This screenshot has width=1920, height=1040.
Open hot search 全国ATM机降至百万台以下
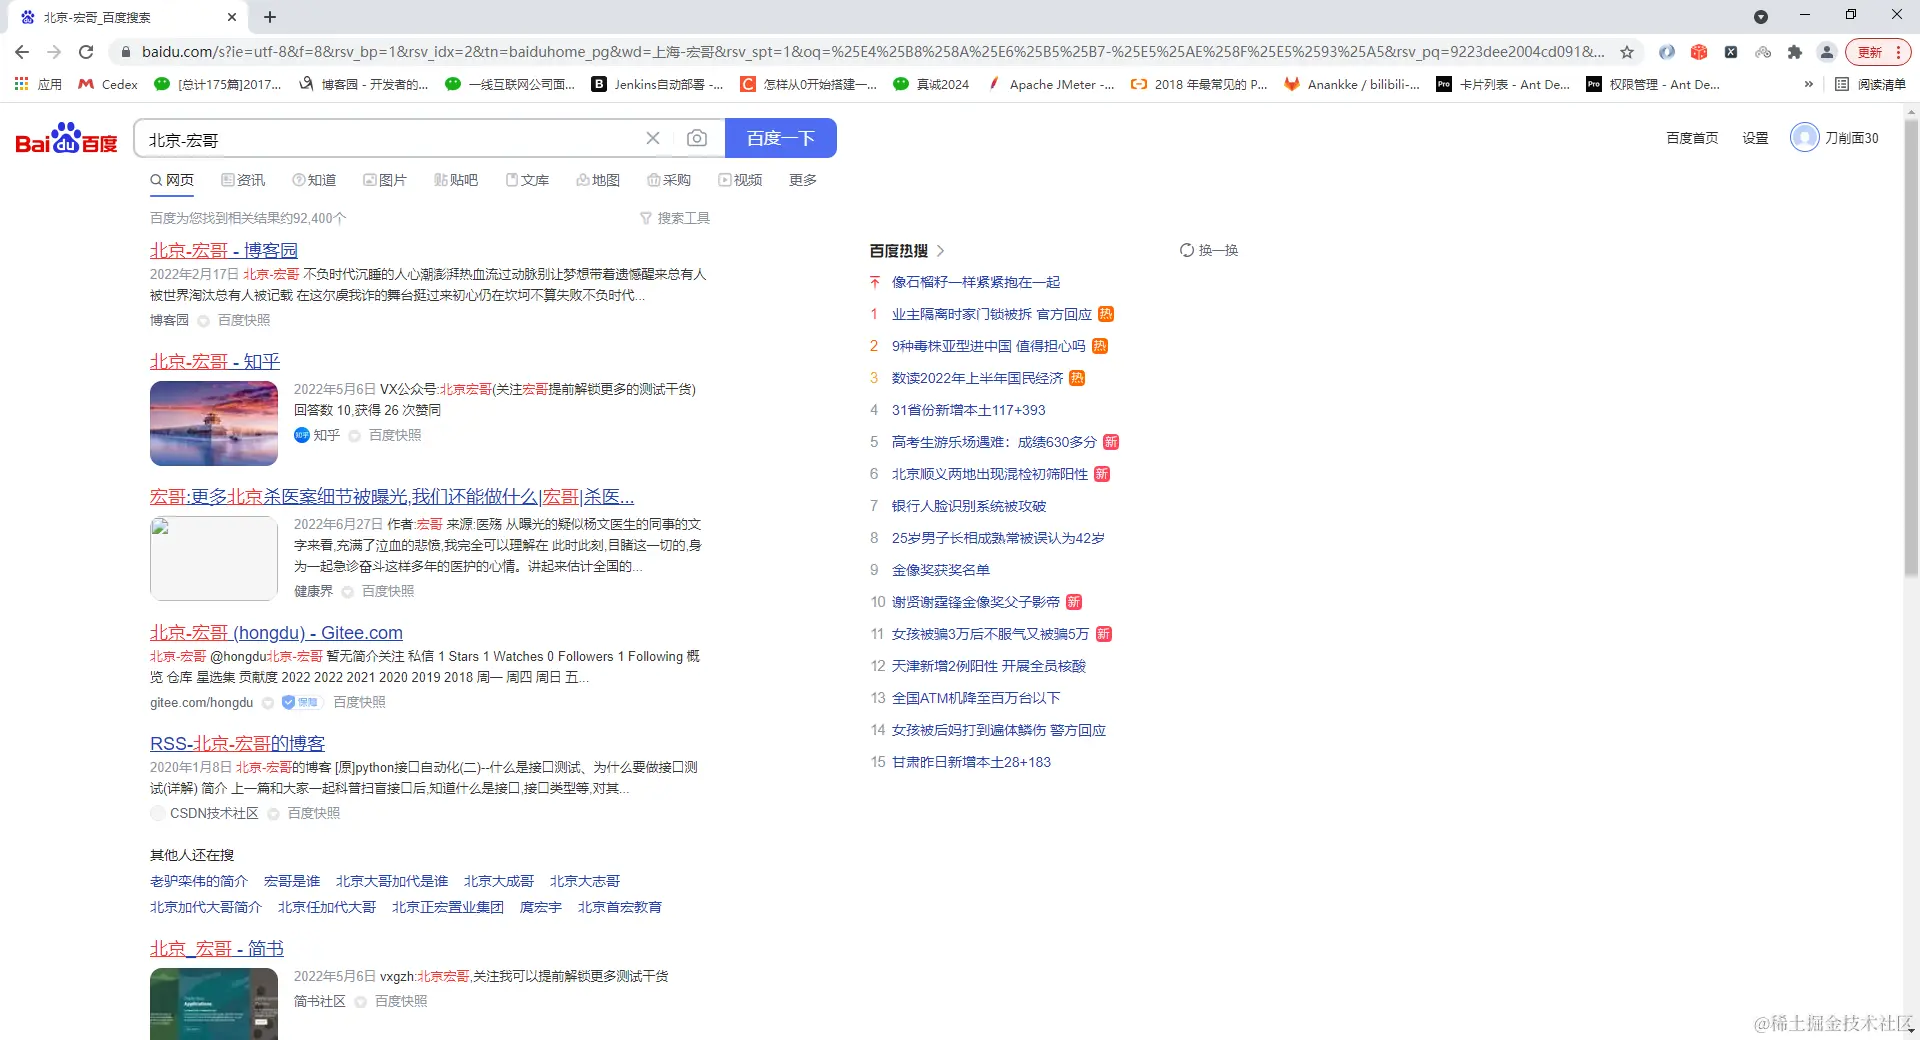tap(976, 698)
